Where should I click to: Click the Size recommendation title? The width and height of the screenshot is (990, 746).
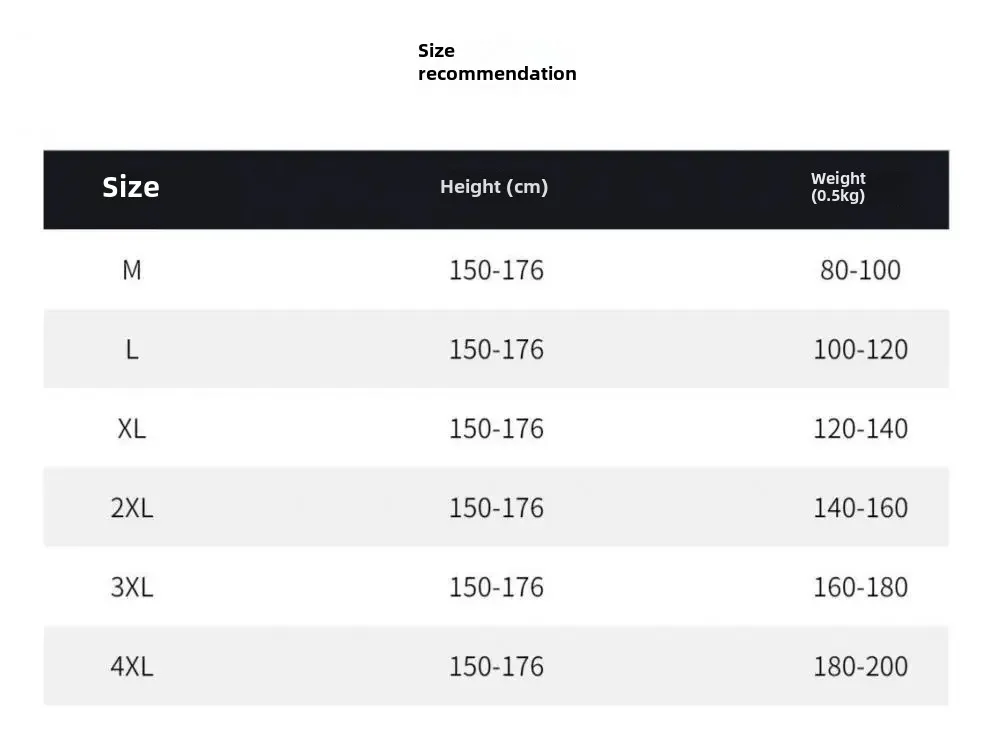(x=496, y=62)
